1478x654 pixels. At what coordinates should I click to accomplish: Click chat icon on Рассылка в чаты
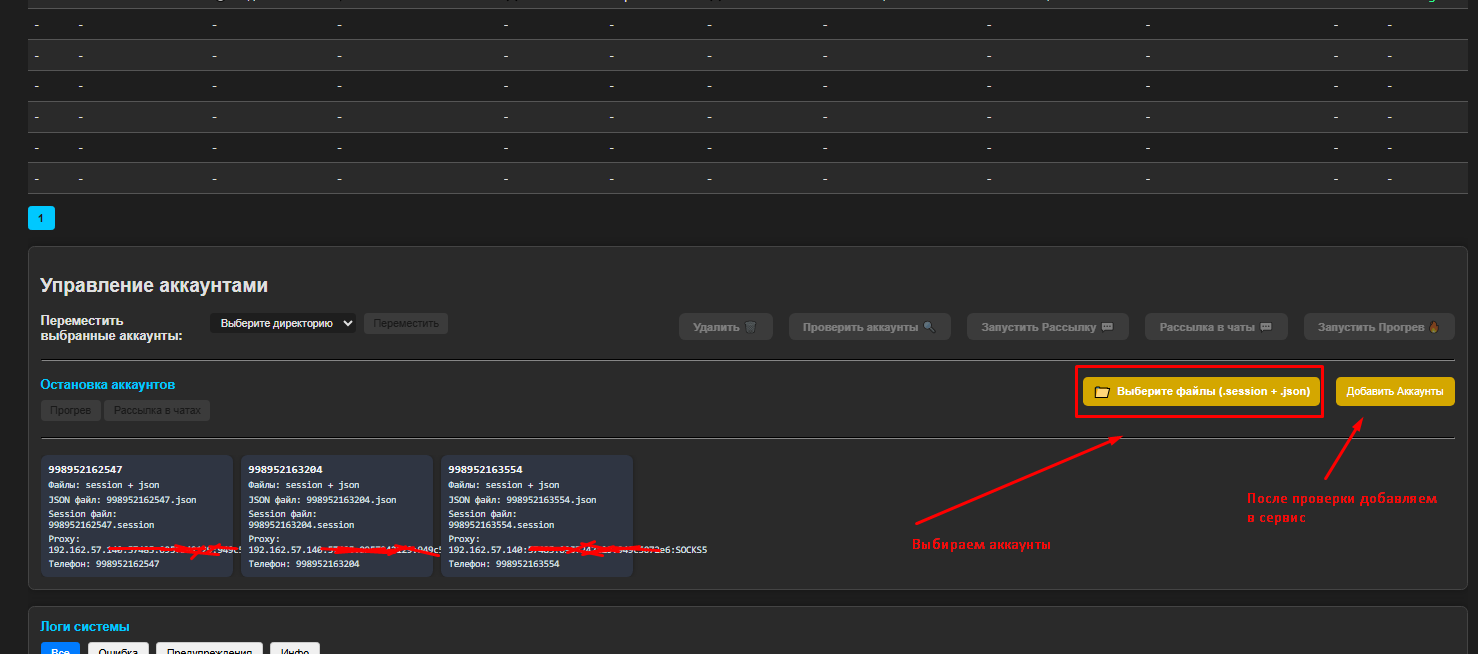1266,327
